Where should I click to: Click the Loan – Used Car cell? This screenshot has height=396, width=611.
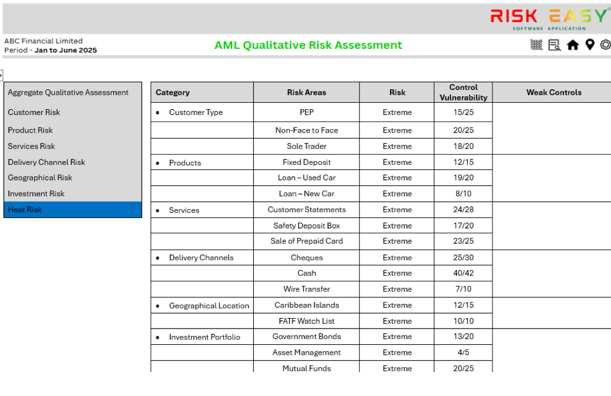point(306,178)
